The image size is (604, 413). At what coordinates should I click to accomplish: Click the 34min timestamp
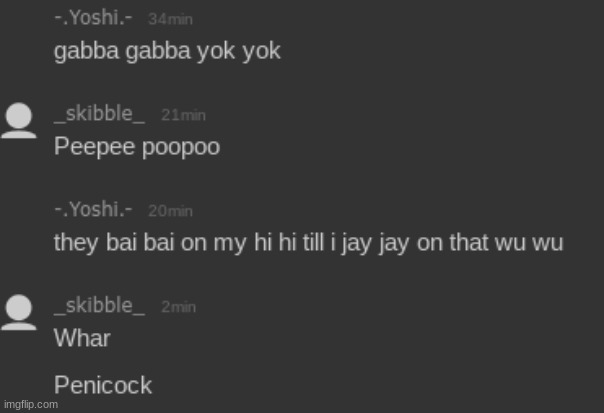(x=170, y=19)
